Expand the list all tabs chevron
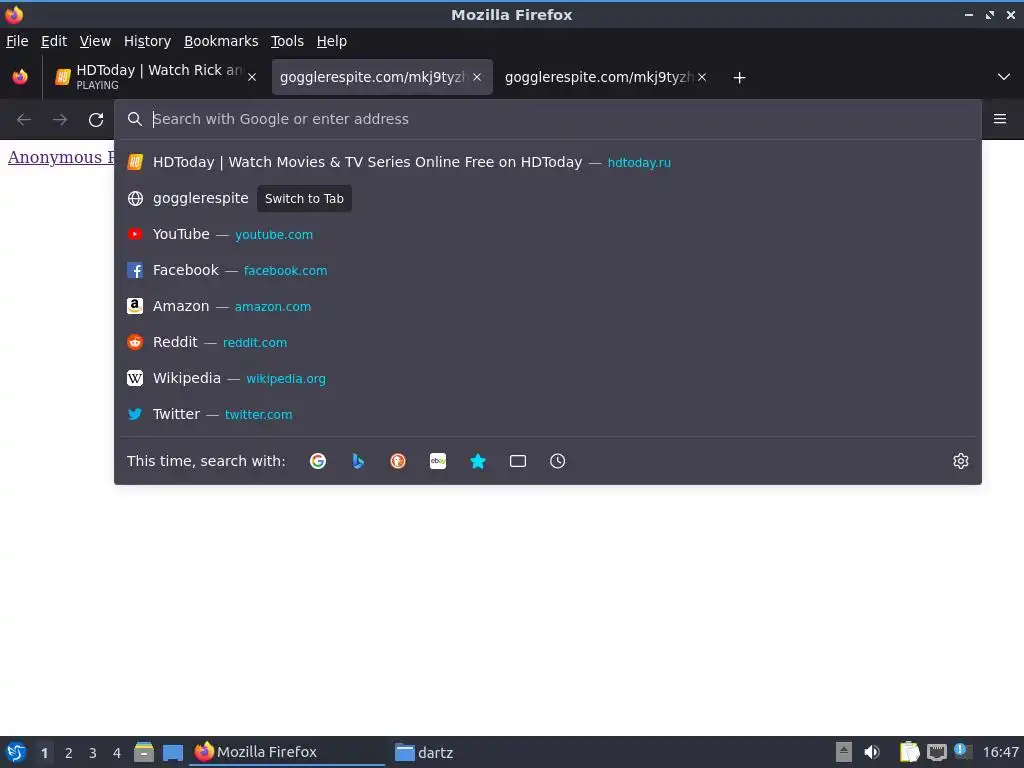Viewport: 1024px width, 768px height. tap(1004, 77)
